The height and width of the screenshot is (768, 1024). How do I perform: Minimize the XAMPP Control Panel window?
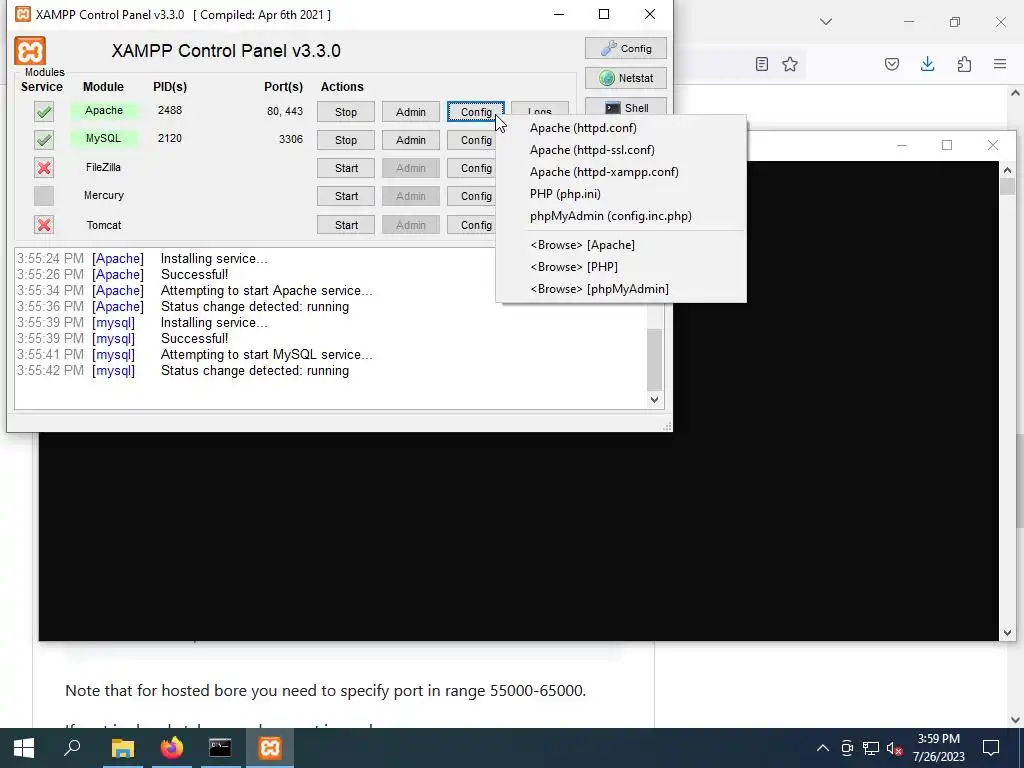point(559,14)
